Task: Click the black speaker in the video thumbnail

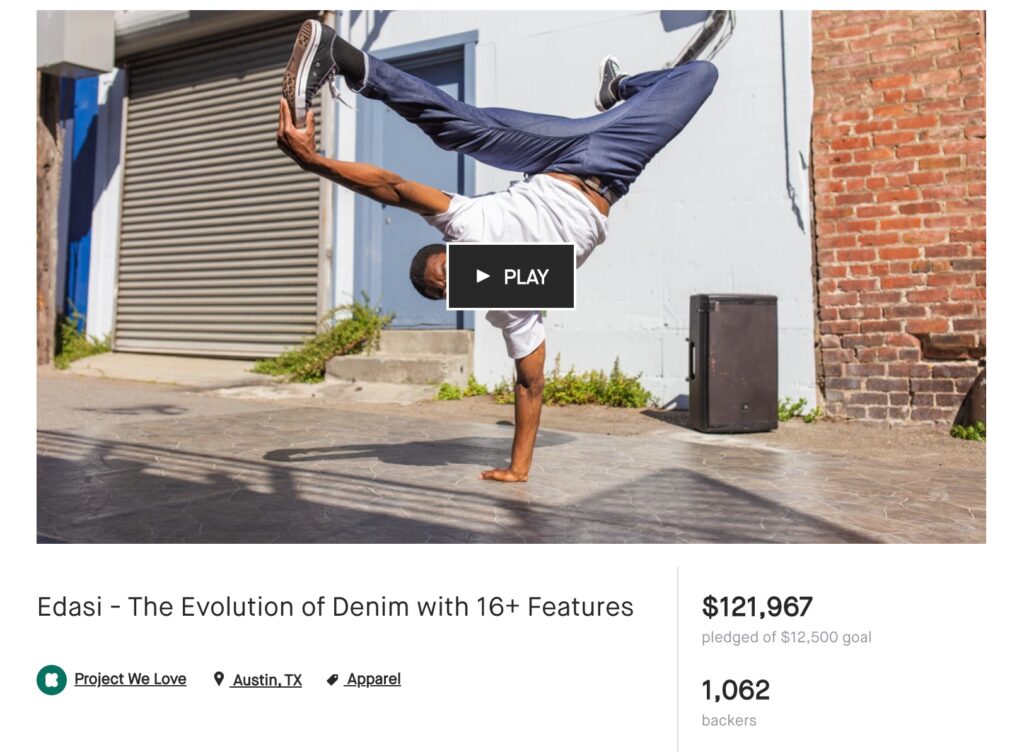Action: pos(733,363)
